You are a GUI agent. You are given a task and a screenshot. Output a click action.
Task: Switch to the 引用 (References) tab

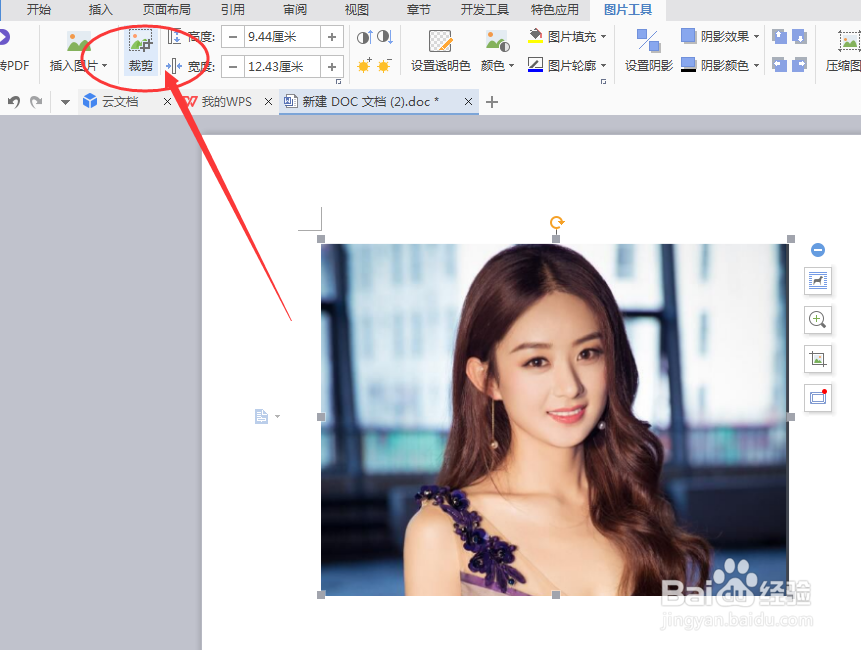tap(233, 10)
